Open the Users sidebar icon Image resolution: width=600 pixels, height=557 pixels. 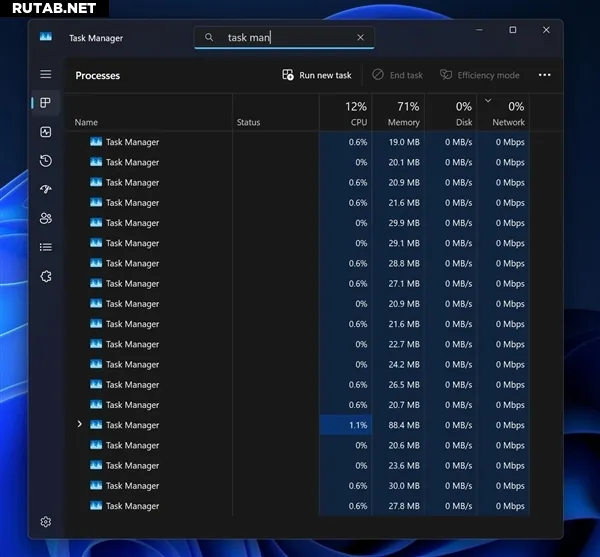pyautogui.click(x=46, y=218)
